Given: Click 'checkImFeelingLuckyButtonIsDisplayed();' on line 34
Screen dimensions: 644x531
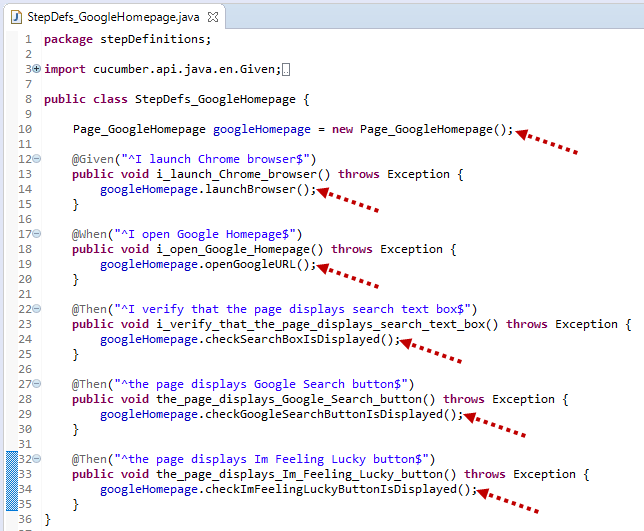Looking at the screenshot, I should 341,490.
